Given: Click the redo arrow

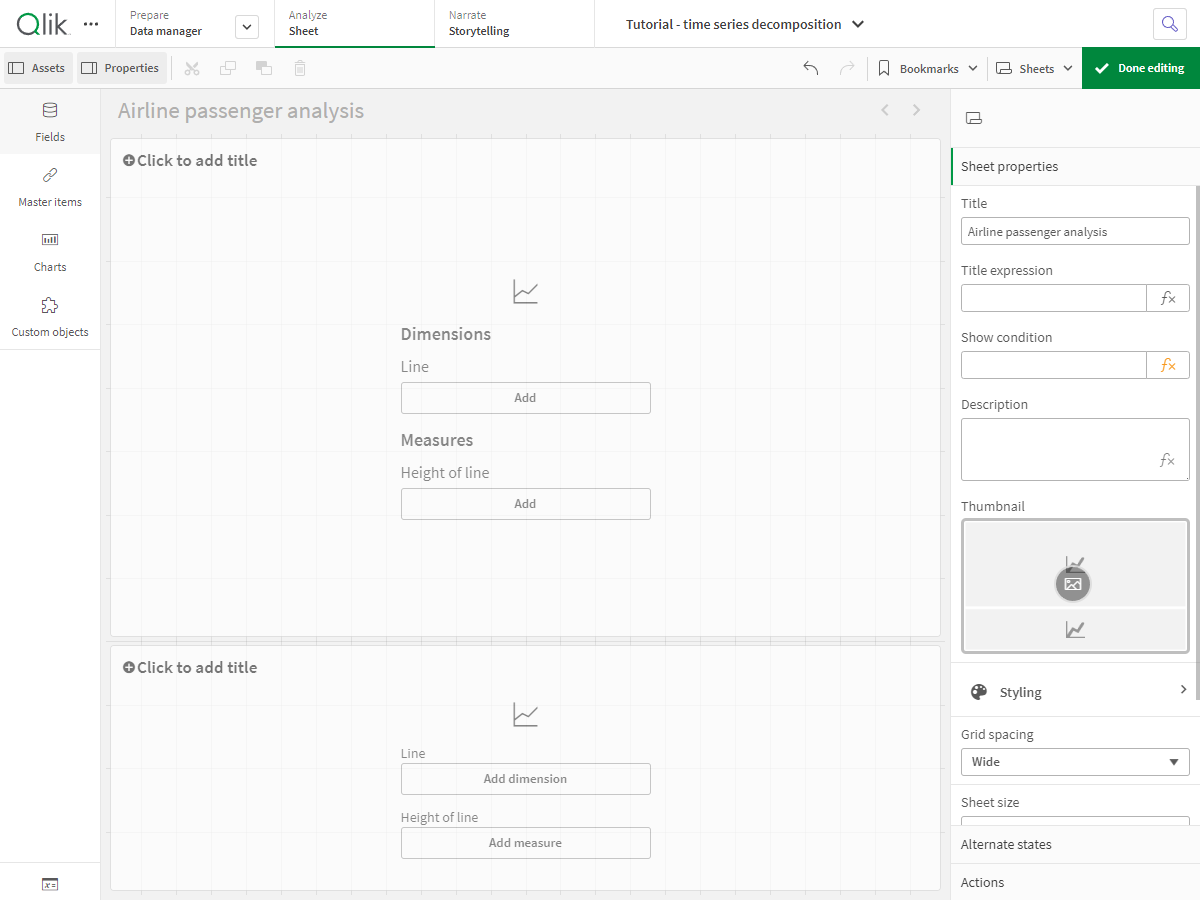Looking at the screenshot, I should pos(846,68).
